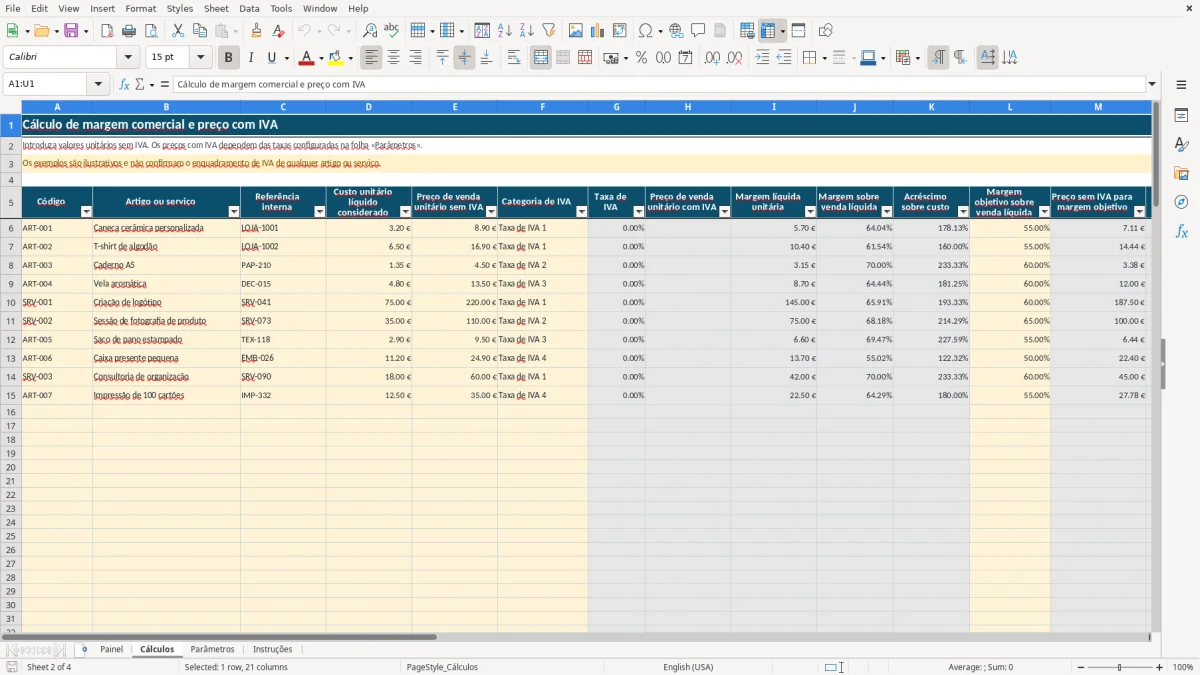Toggle AutoFilter
Viewport: 1200px width, 675px height.
click(548, 31)
